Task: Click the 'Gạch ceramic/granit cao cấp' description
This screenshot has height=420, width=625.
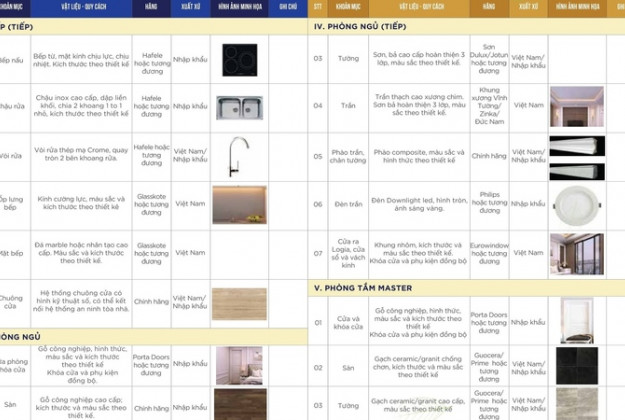Action: click(418, 405)
